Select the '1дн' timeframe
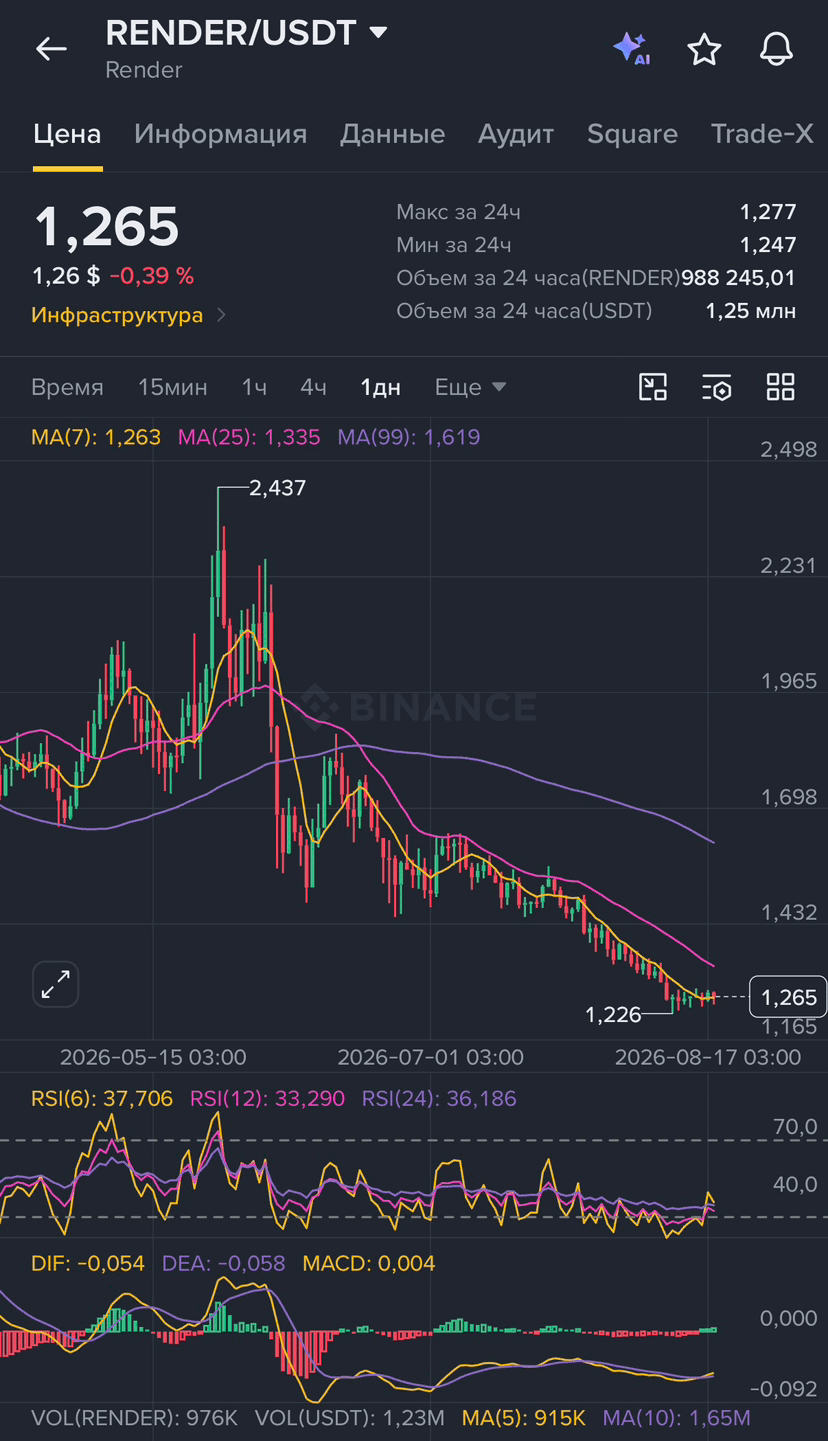Viewport: 828px width, 1441px height. pyautogui.click(x=381, y=387)
